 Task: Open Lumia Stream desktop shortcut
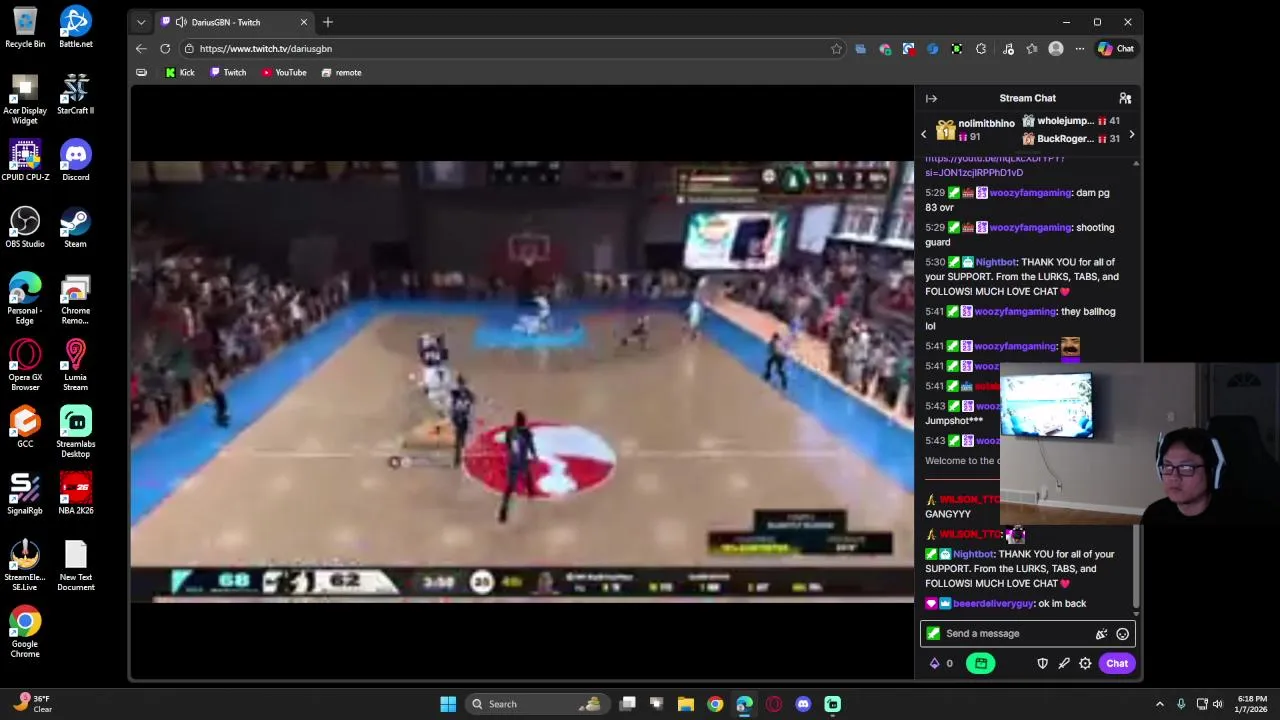point(76,365)
